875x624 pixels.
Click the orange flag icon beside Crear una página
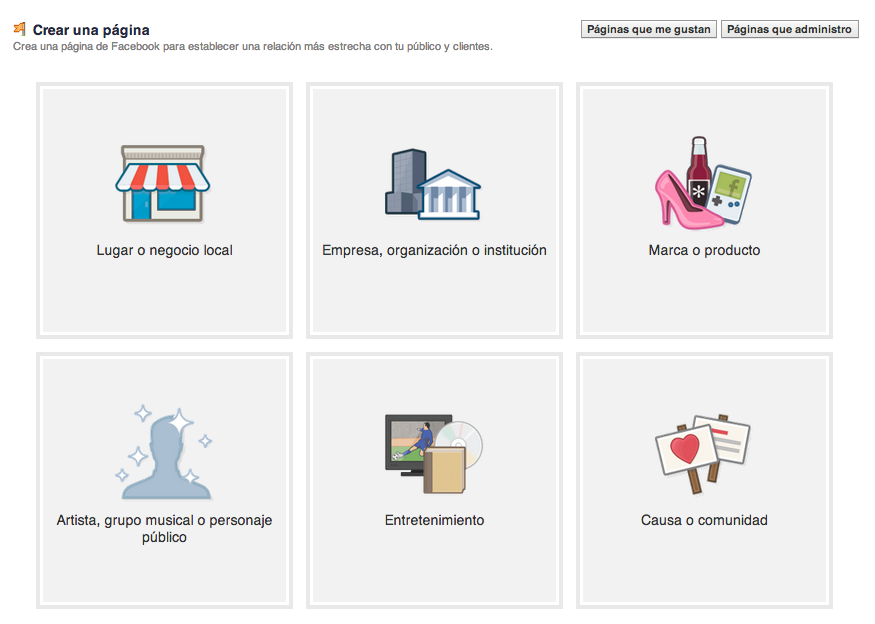pyautogui.click(x=20, y=28)
